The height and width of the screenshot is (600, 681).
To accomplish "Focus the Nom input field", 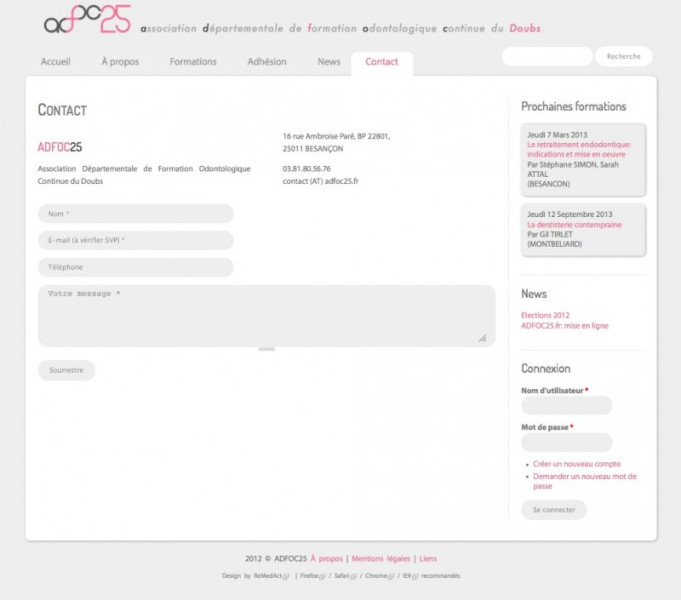I will (x=135, y=214).
